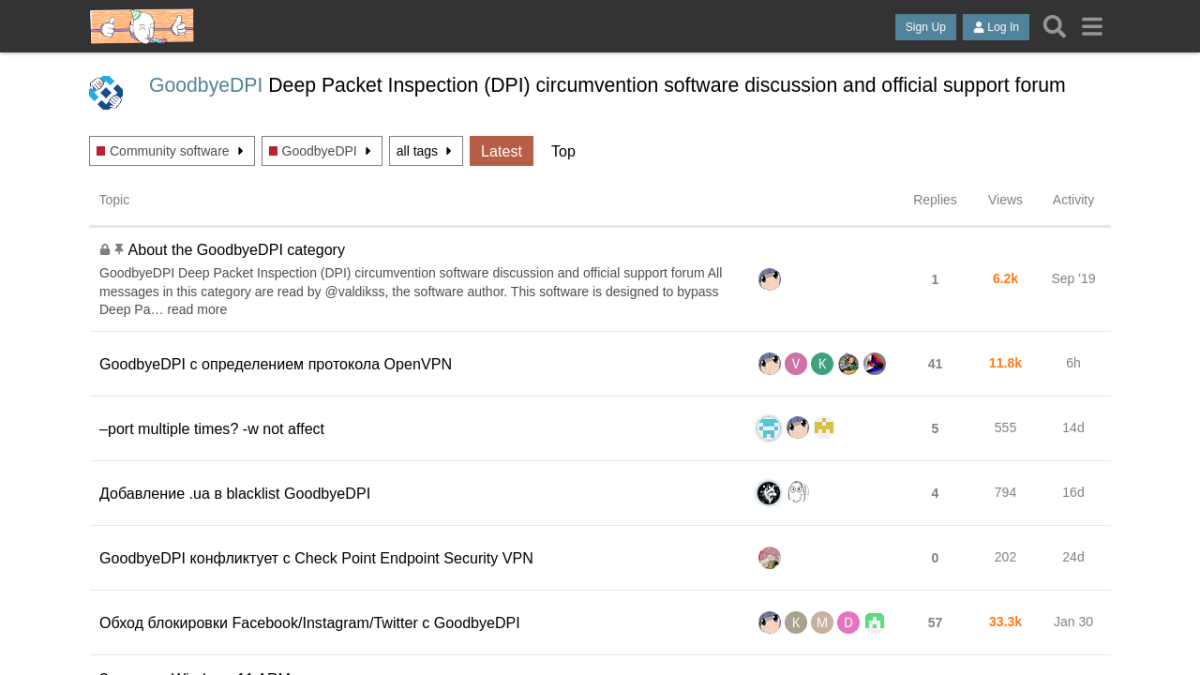The image size is (1200, 675).
Task: Click Sep '19 activity date
Action: point(1073,279)
